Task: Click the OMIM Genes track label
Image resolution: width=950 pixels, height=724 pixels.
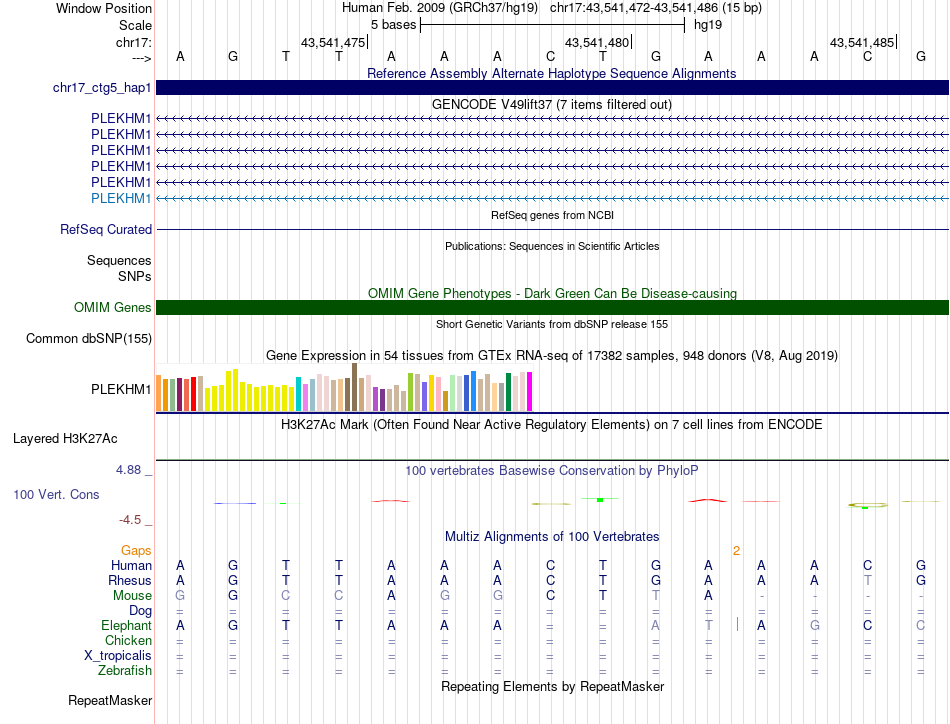Action: (112, 308)
